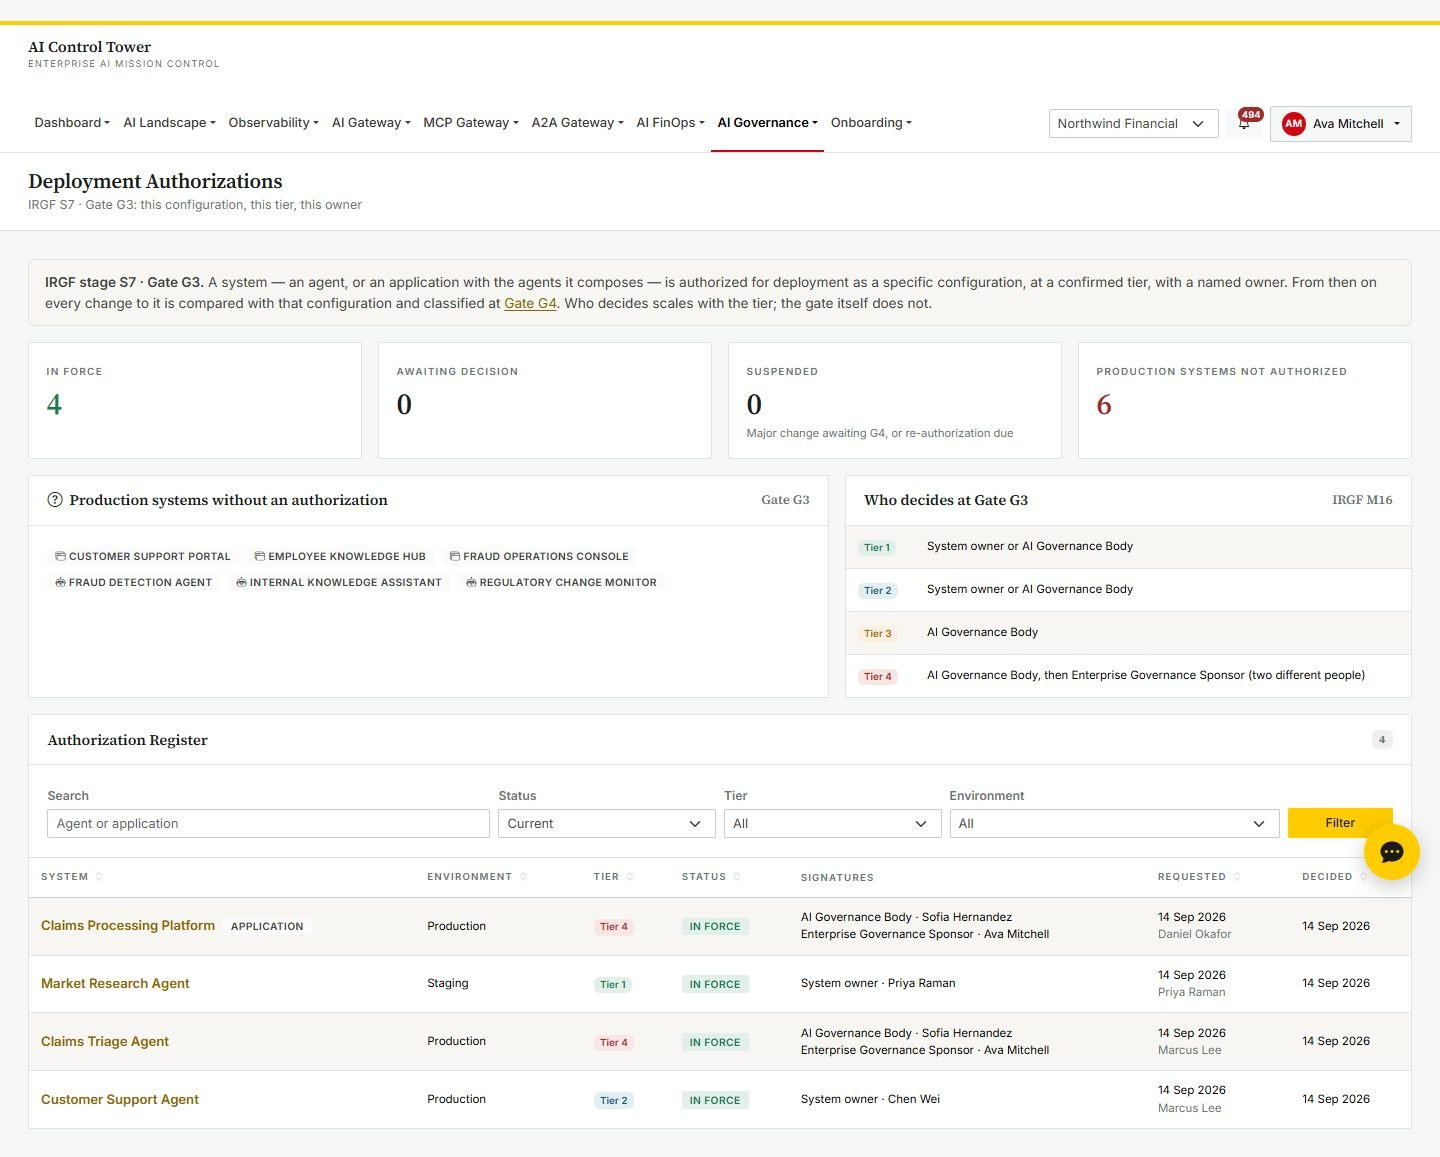Click 'System owner · Chen Wei' signature

[870, 1100]
